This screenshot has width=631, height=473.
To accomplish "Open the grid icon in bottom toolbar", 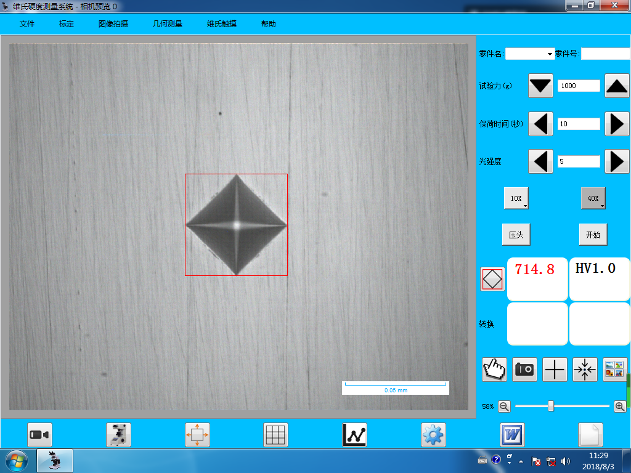I will pyautogui.click(x=276, y=434).
